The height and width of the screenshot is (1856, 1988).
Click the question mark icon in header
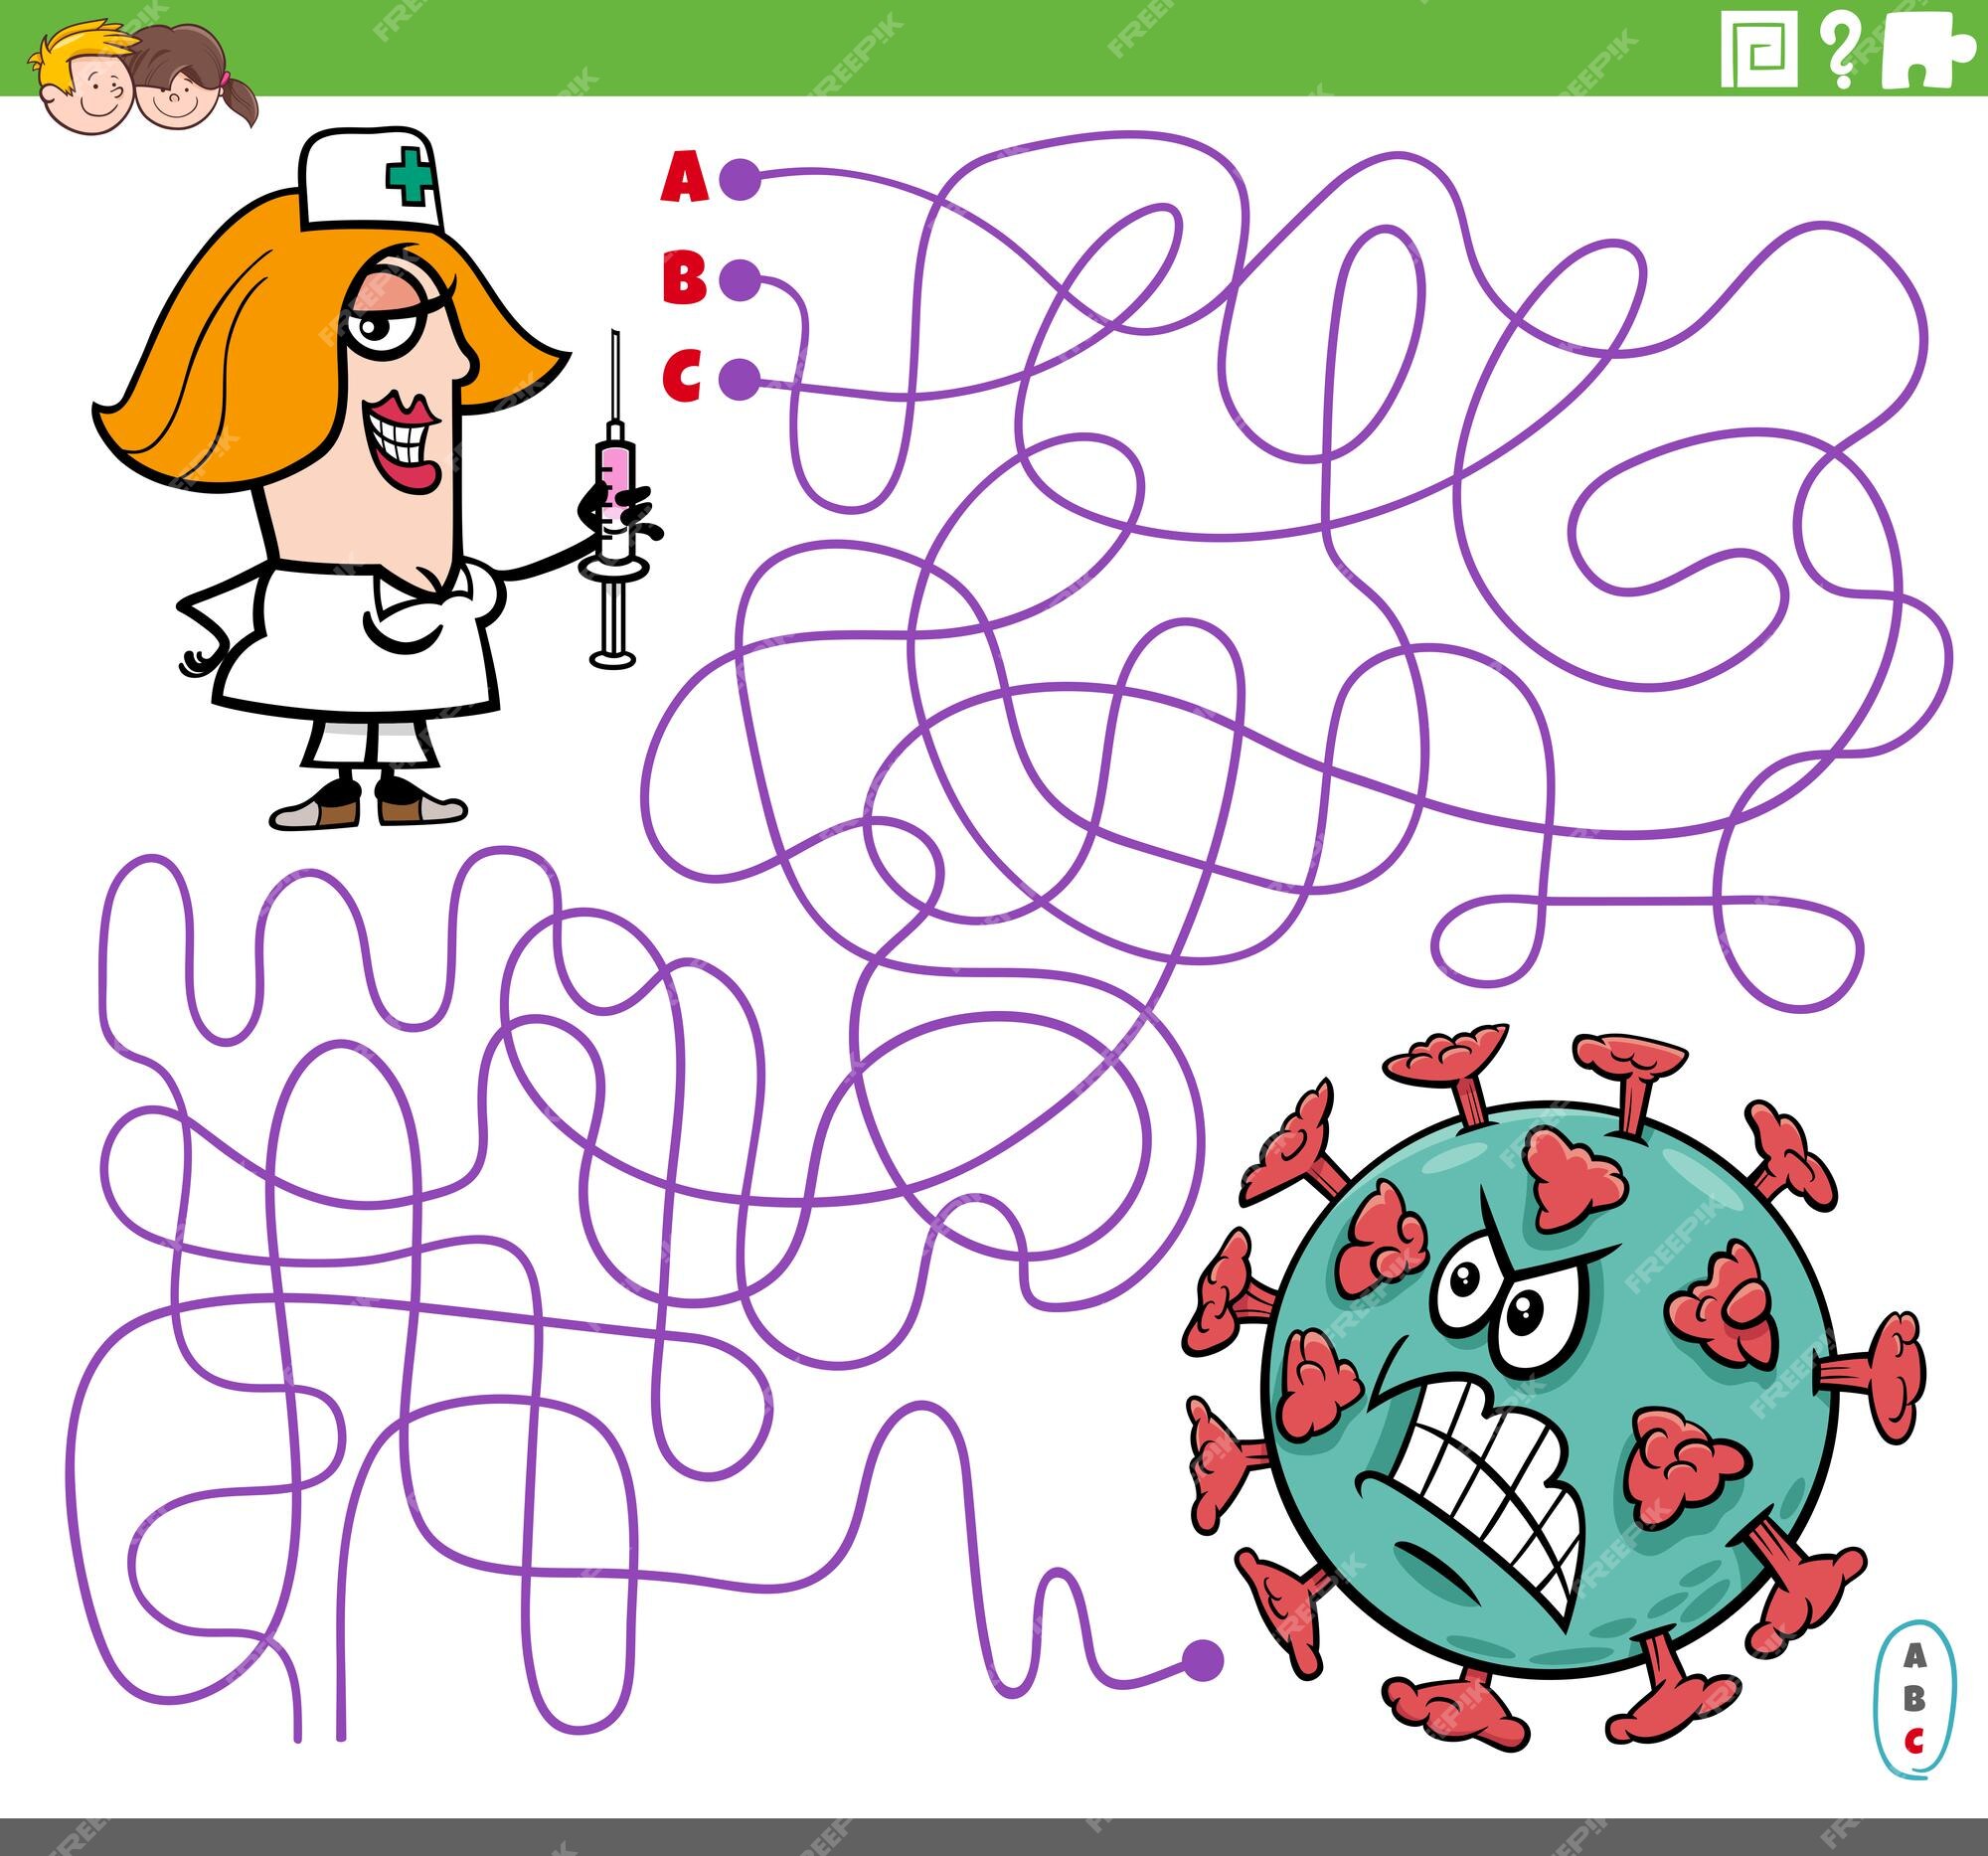coord(1839,50)
